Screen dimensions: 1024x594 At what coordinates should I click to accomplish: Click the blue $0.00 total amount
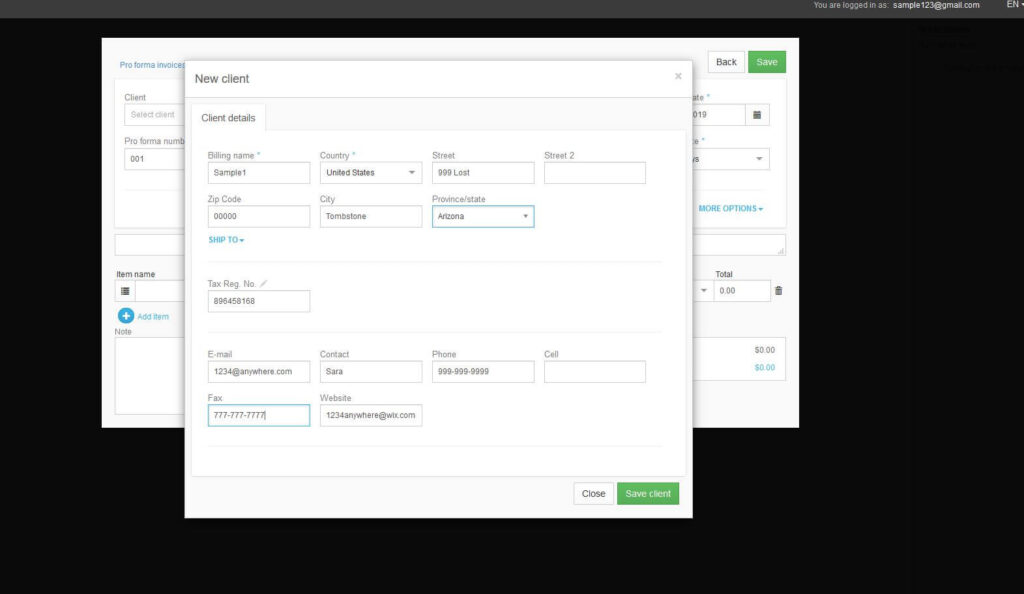[764, 368]
